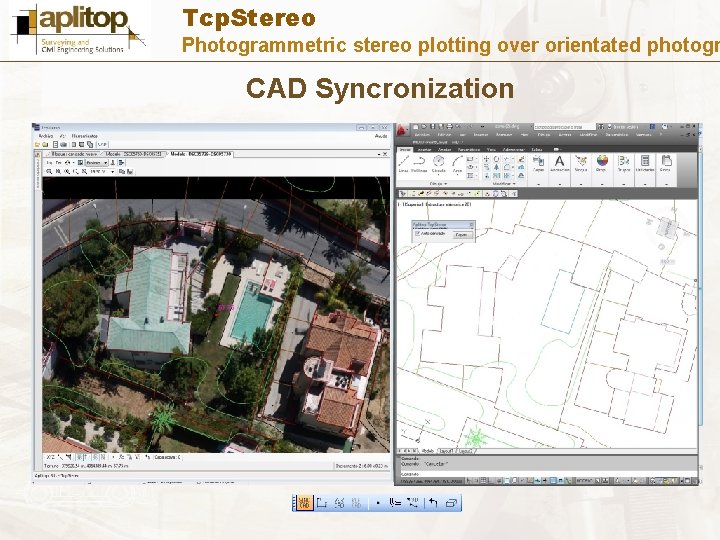The image size is (720, 540).
Task: Open the mode dropdown in the TcpStereo view toolbar
Action: (x=96, y=163)
